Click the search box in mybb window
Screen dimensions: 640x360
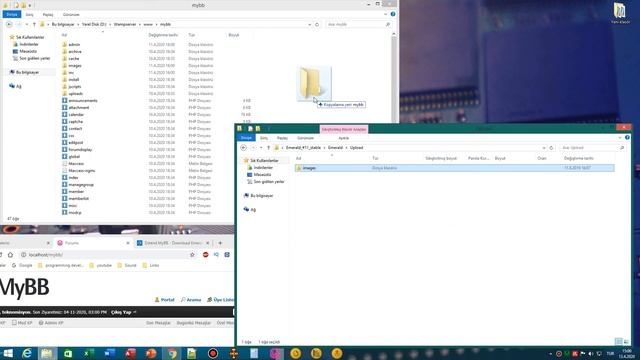coord(358,24)
